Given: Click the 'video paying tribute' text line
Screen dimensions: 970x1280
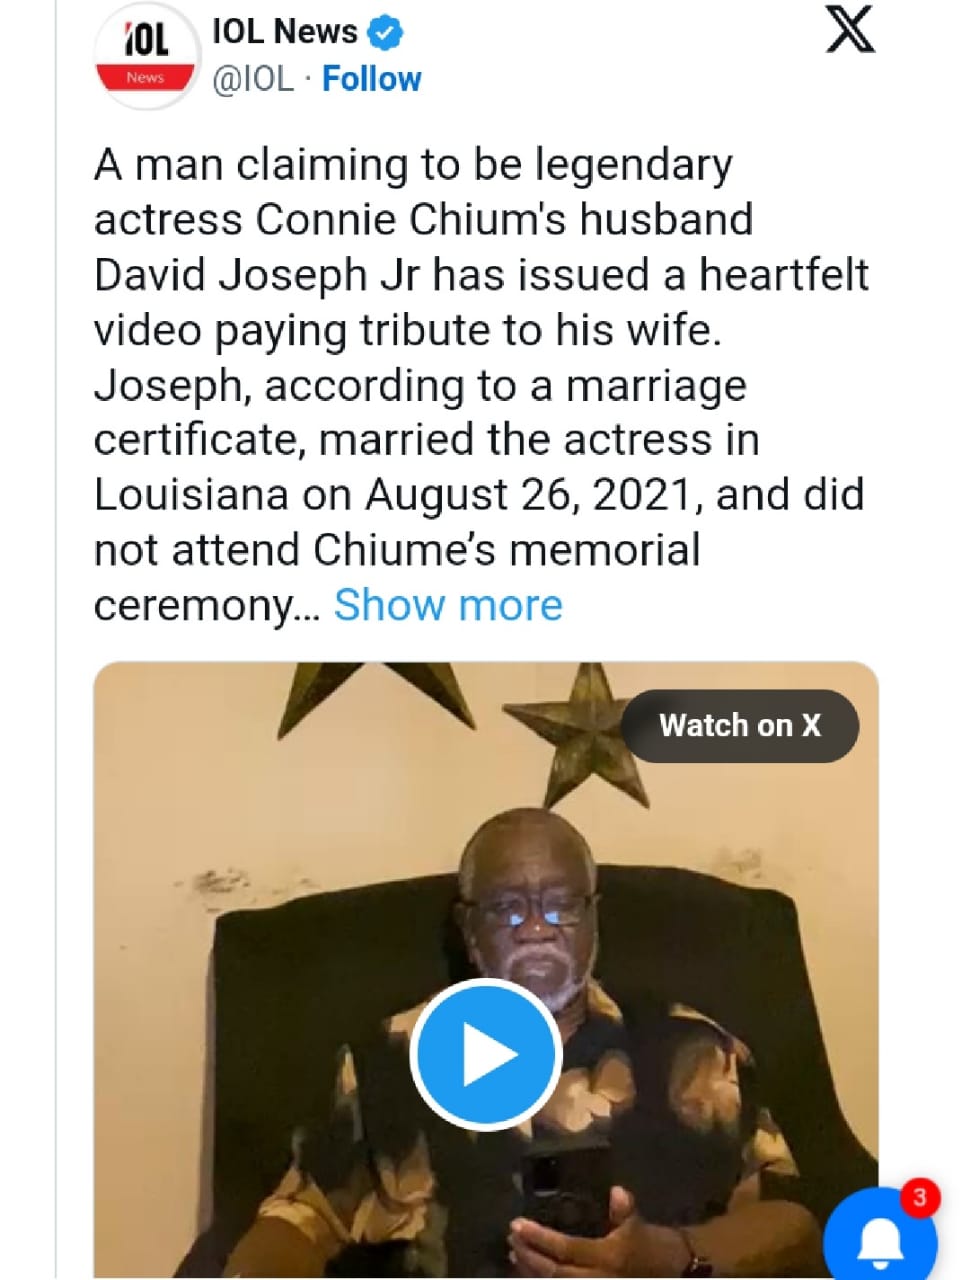Looking at the screenshot, I should click(x=407, y=330).
